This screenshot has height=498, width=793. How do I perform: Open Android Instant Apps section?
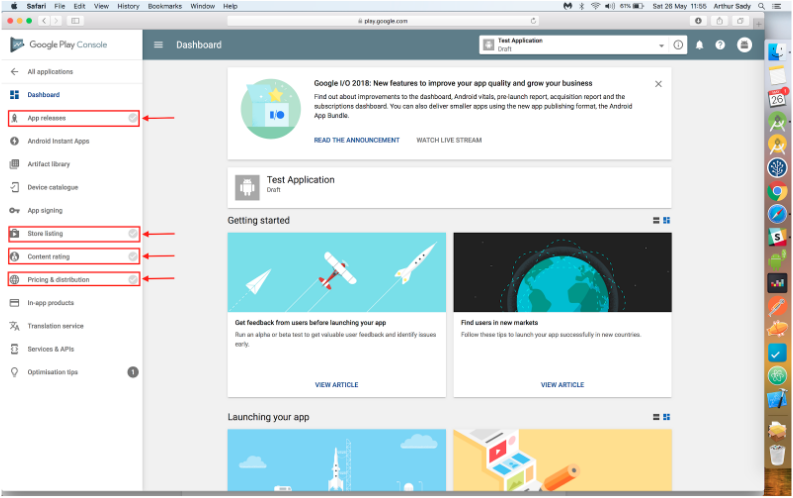pyautogui.click(x=58, y=141)
